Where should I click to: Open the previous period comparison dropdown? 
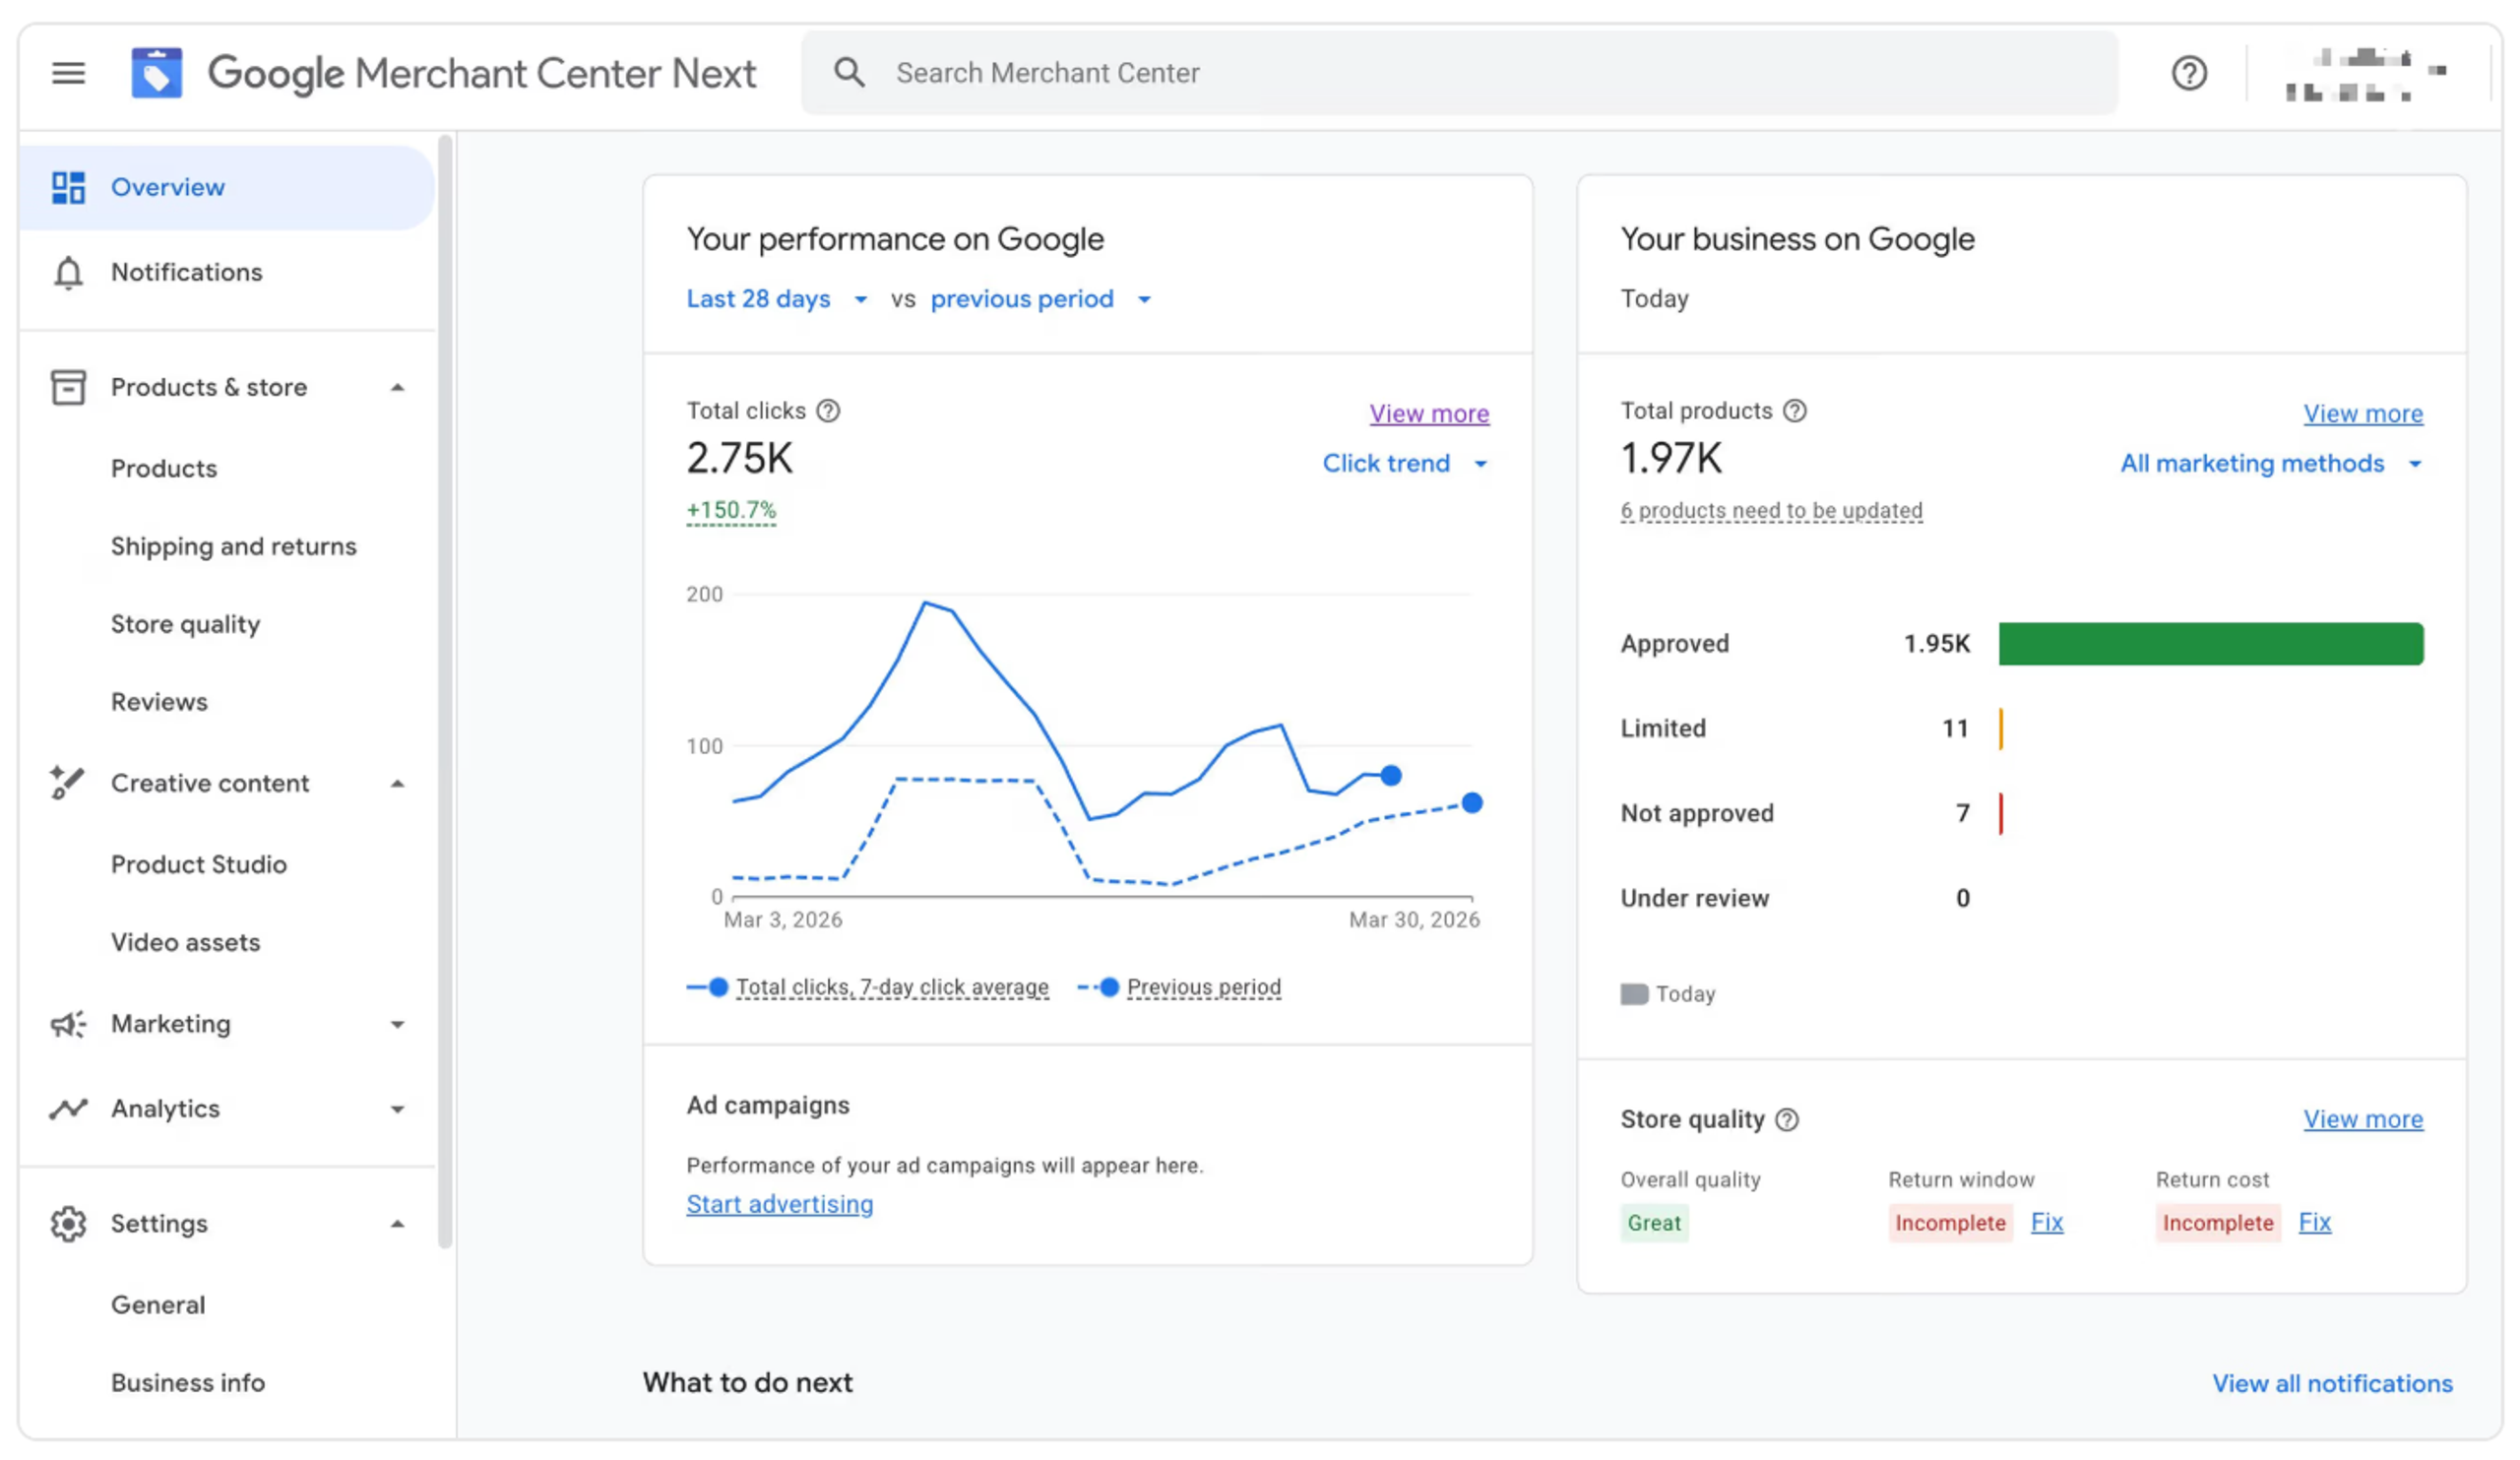(1041, 299)
